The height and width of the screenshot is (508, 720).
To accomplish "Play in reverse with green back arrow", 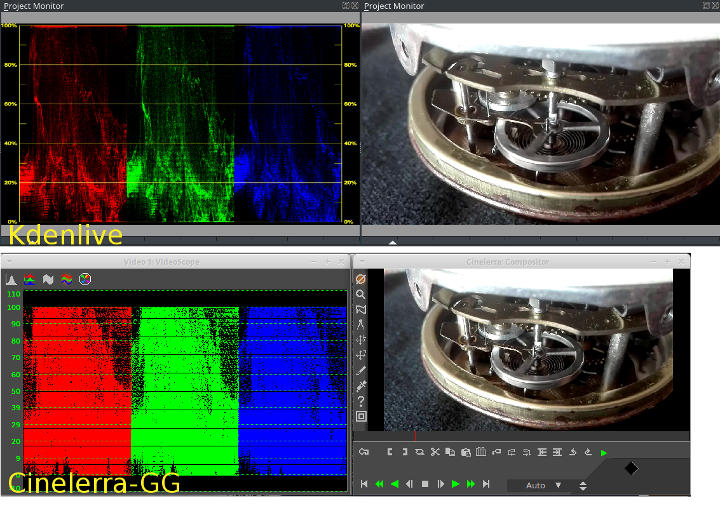I will (394, 484).
